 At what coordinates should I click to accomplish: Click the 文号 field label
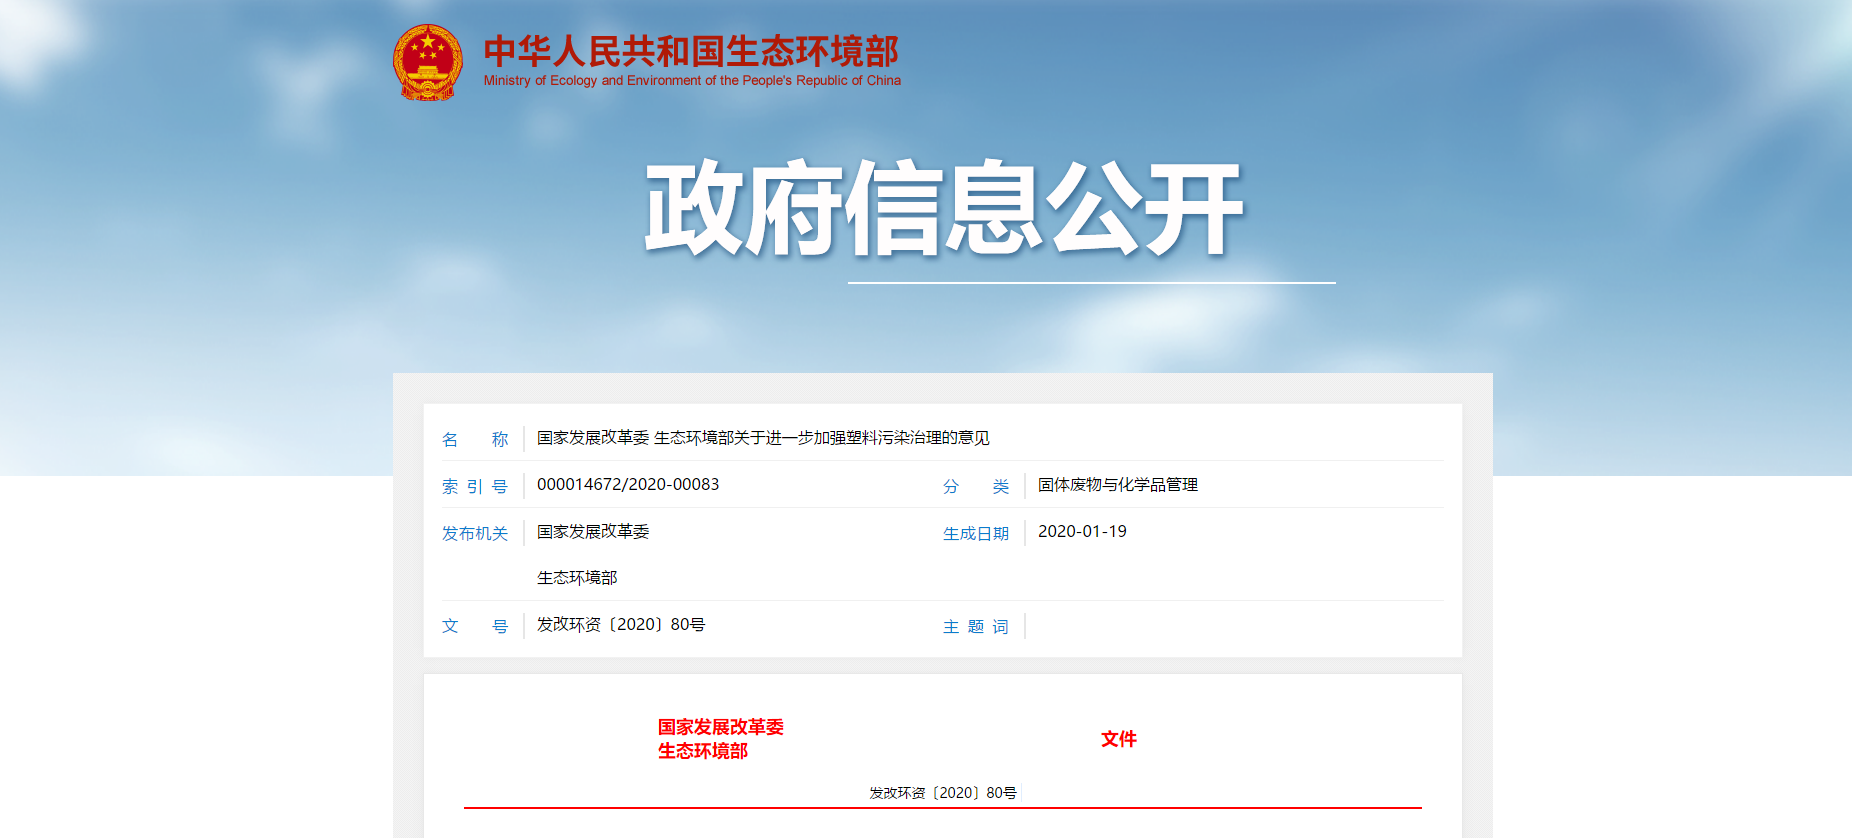[x=475, y=626]
